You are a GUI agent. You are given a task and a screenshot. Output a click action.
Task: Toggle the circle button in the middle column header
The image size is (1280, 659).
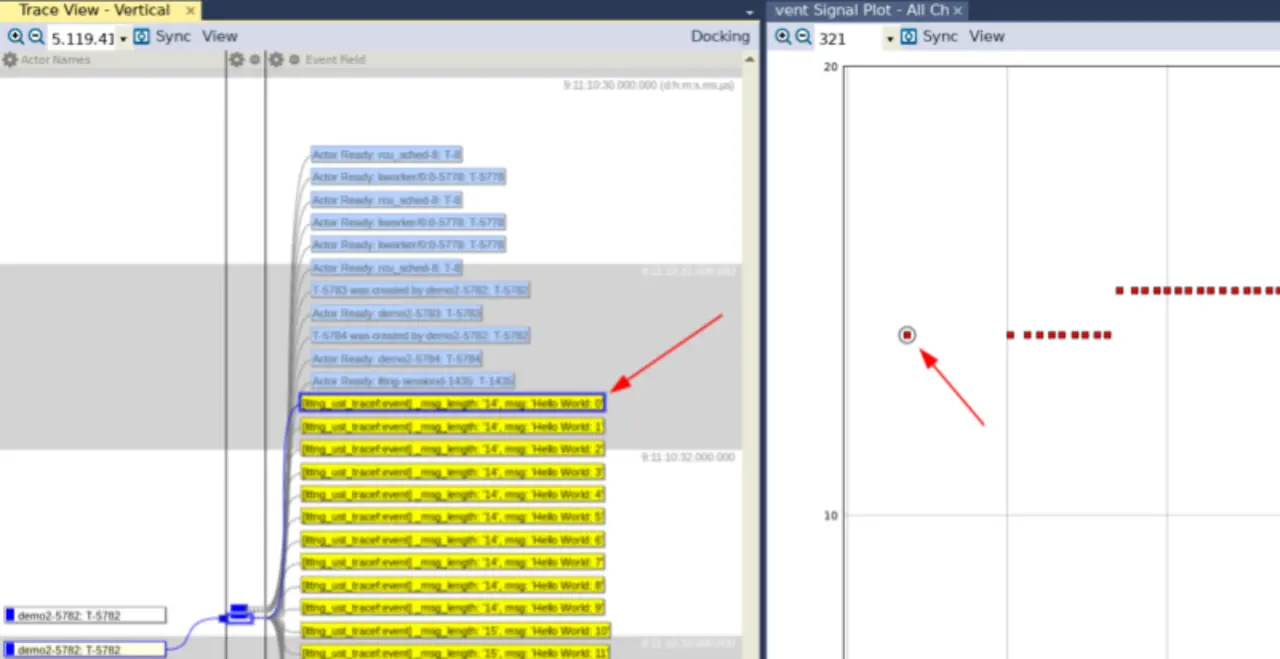click(255, 60)
